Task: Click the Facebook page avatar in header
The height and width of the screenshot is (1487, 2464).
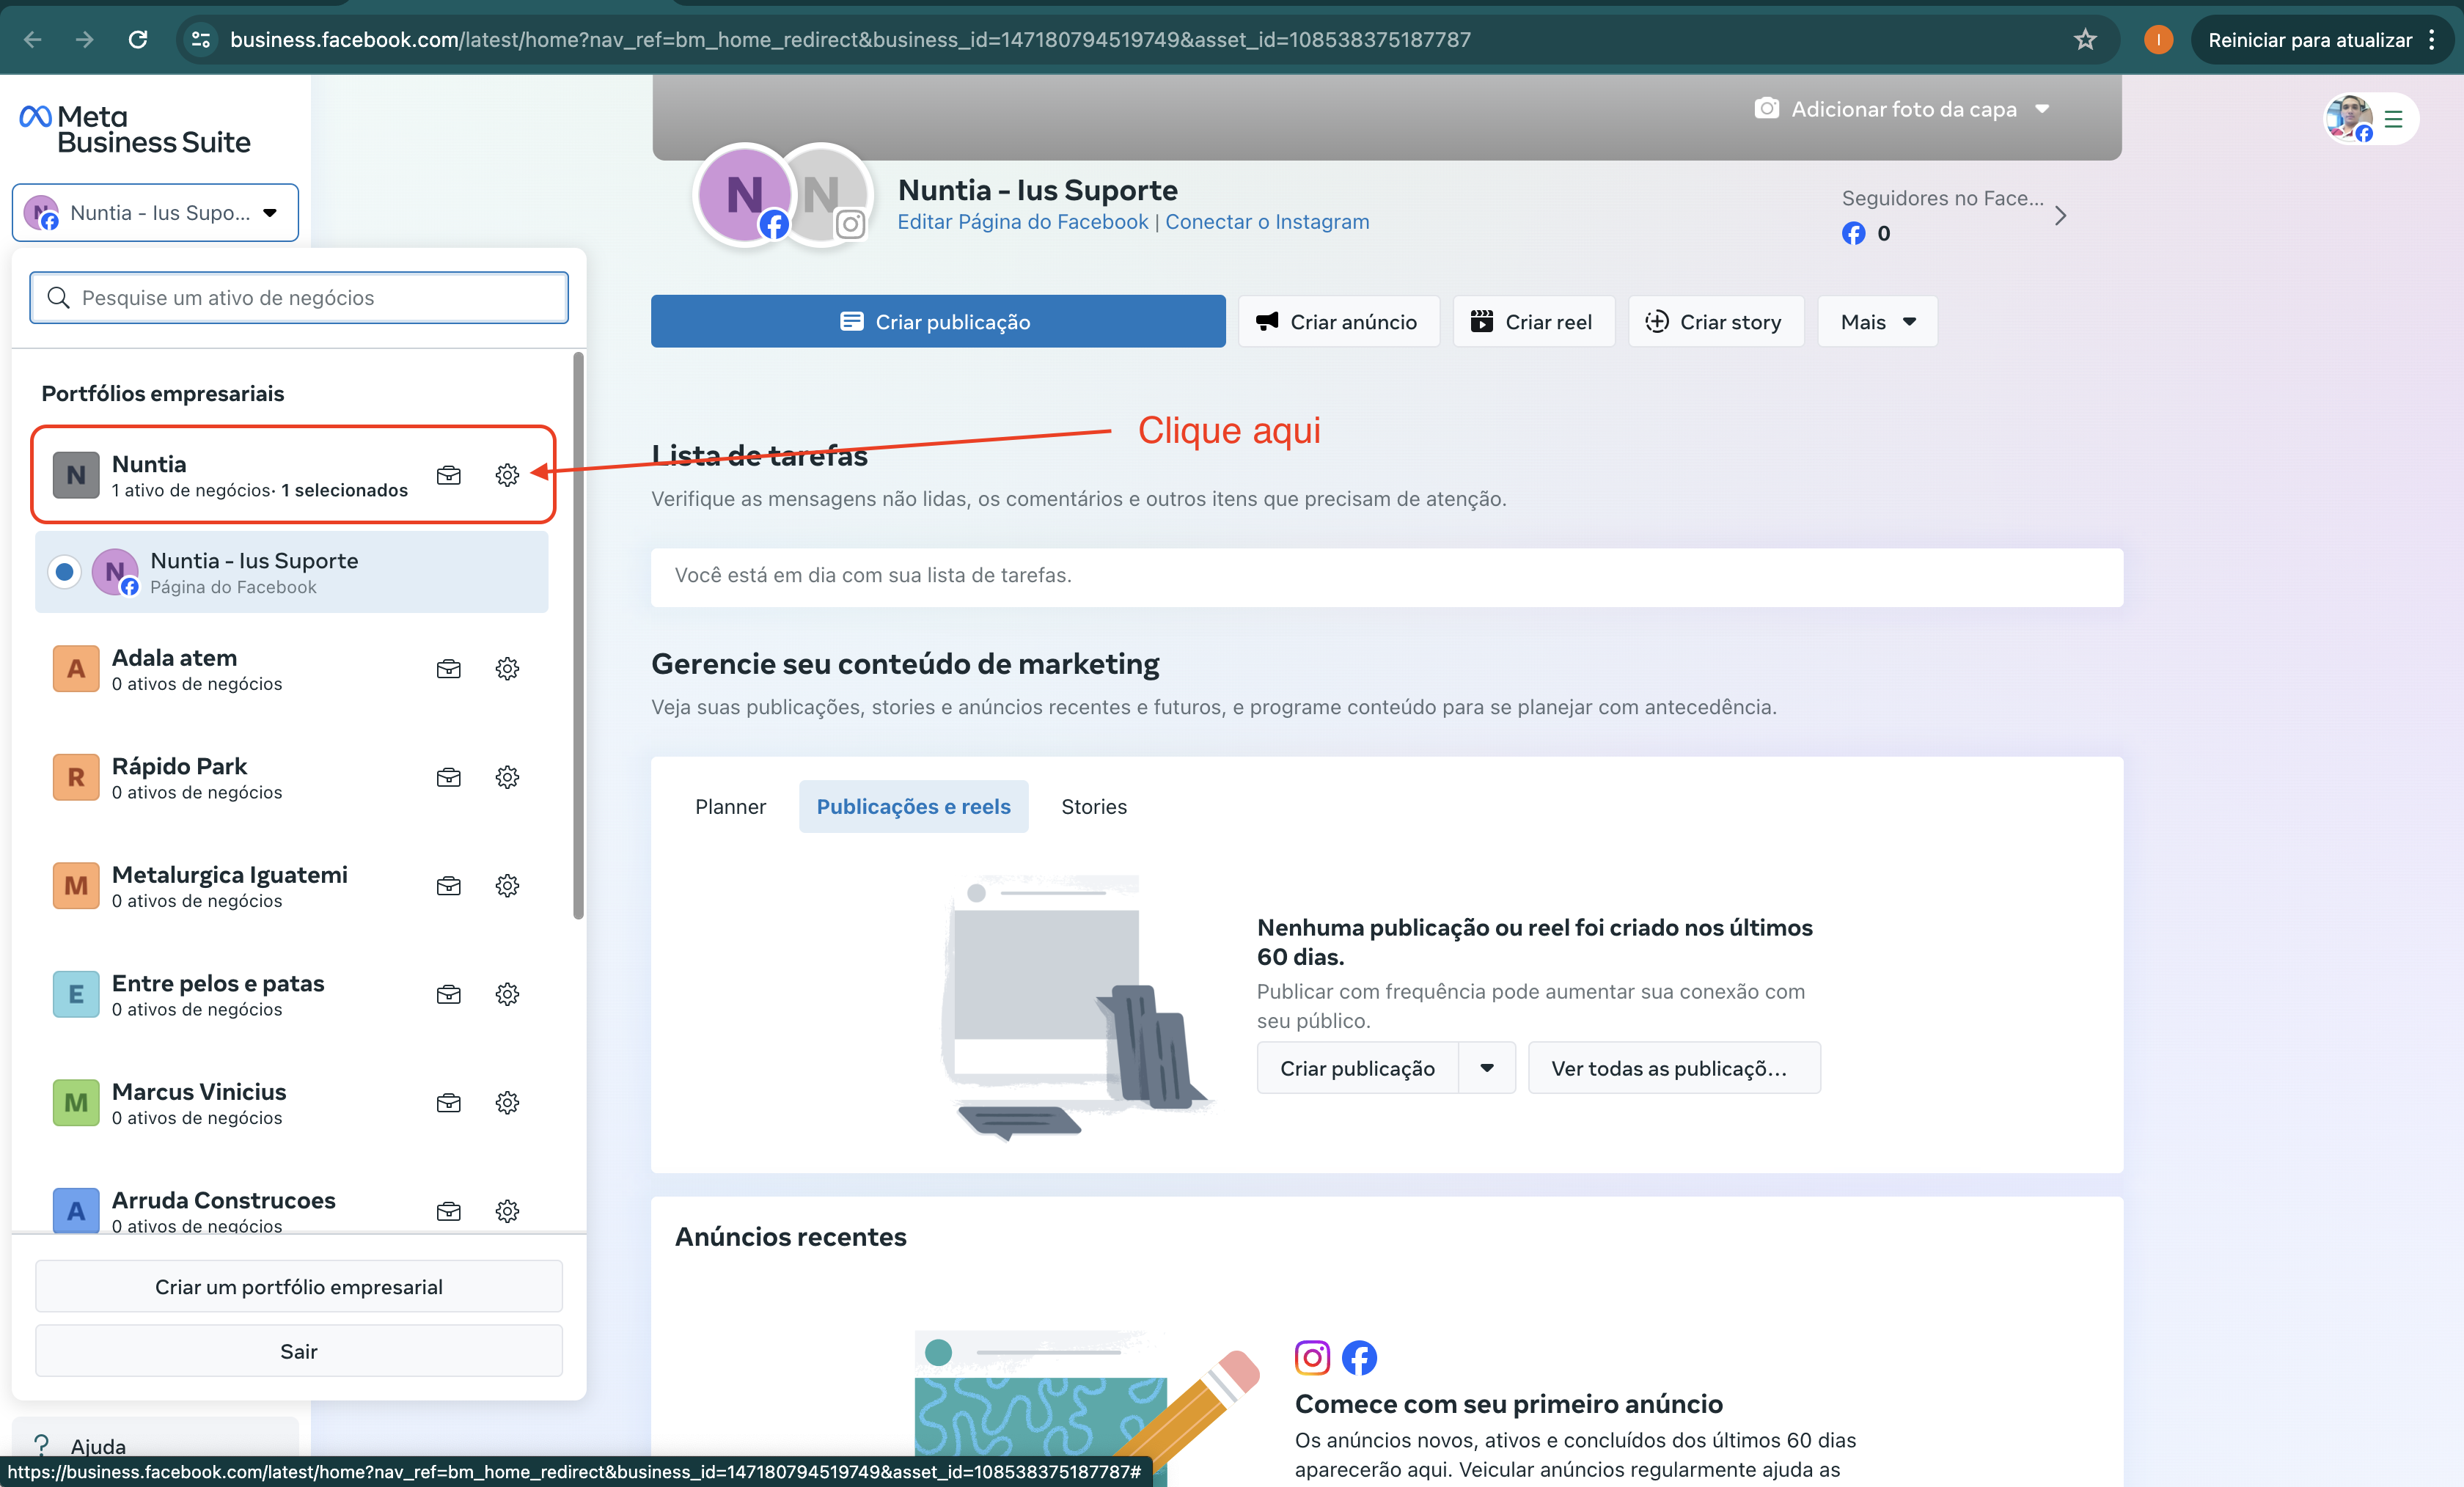Action: [744, 196]
